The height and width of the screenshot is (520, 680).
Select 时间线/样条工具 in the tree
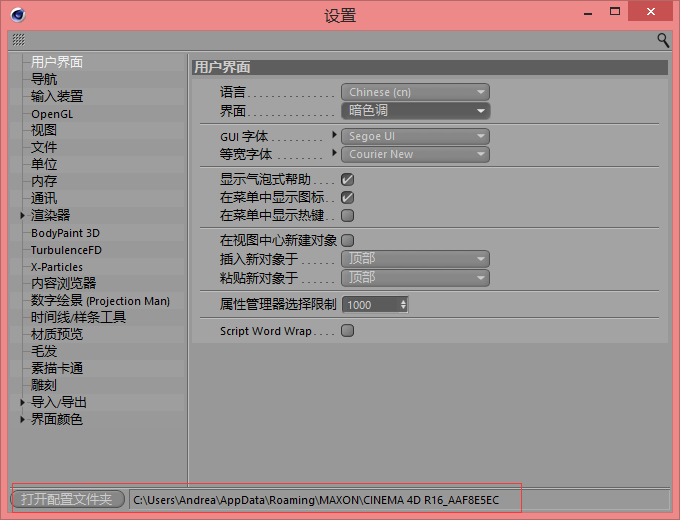click(78, 317)
